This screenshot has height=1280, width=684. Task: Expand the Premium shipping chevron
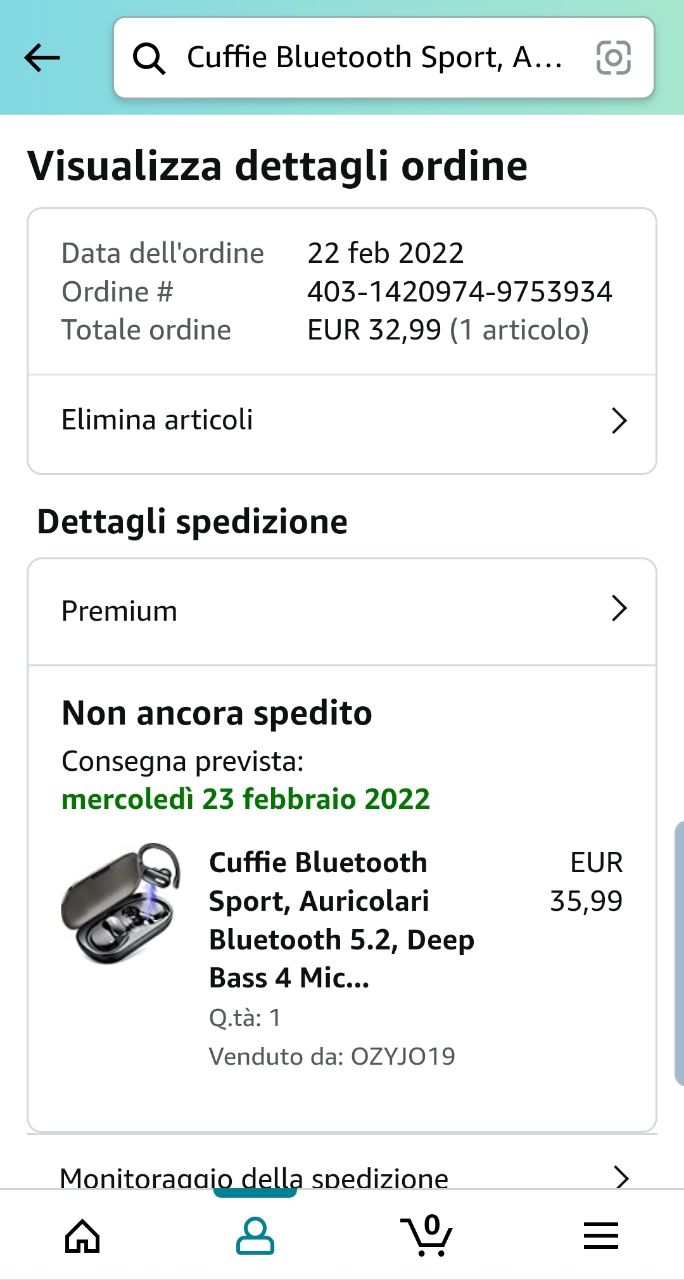click(x=619, y=609)
